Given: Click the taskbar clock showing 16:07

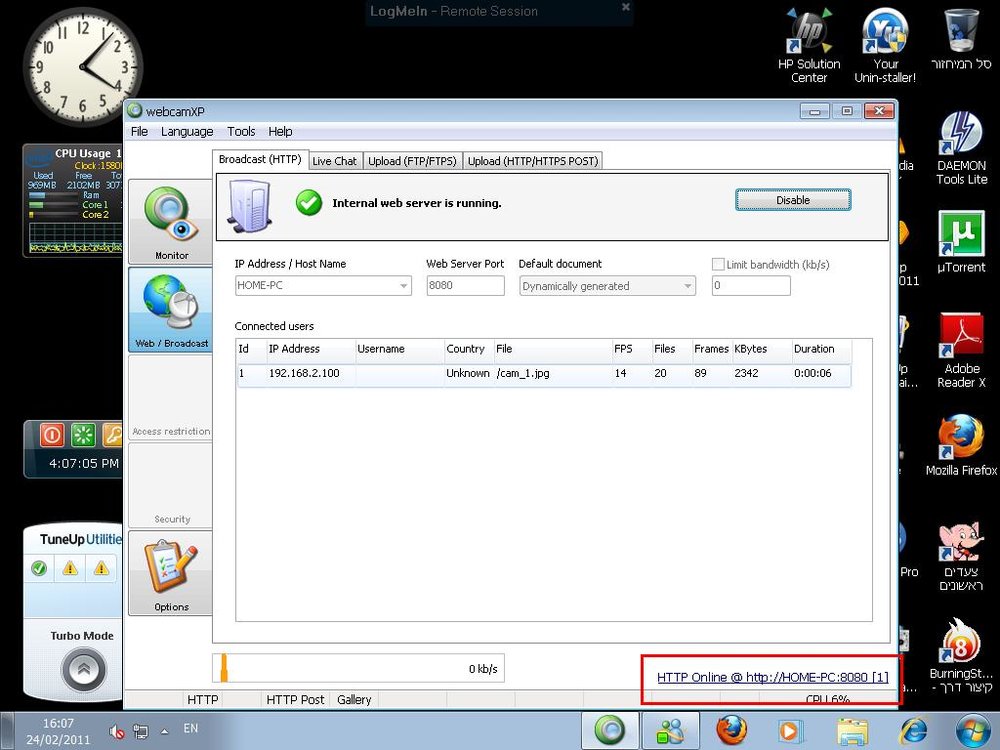Looking at the screenshot, I should click(x=58, y=732).
